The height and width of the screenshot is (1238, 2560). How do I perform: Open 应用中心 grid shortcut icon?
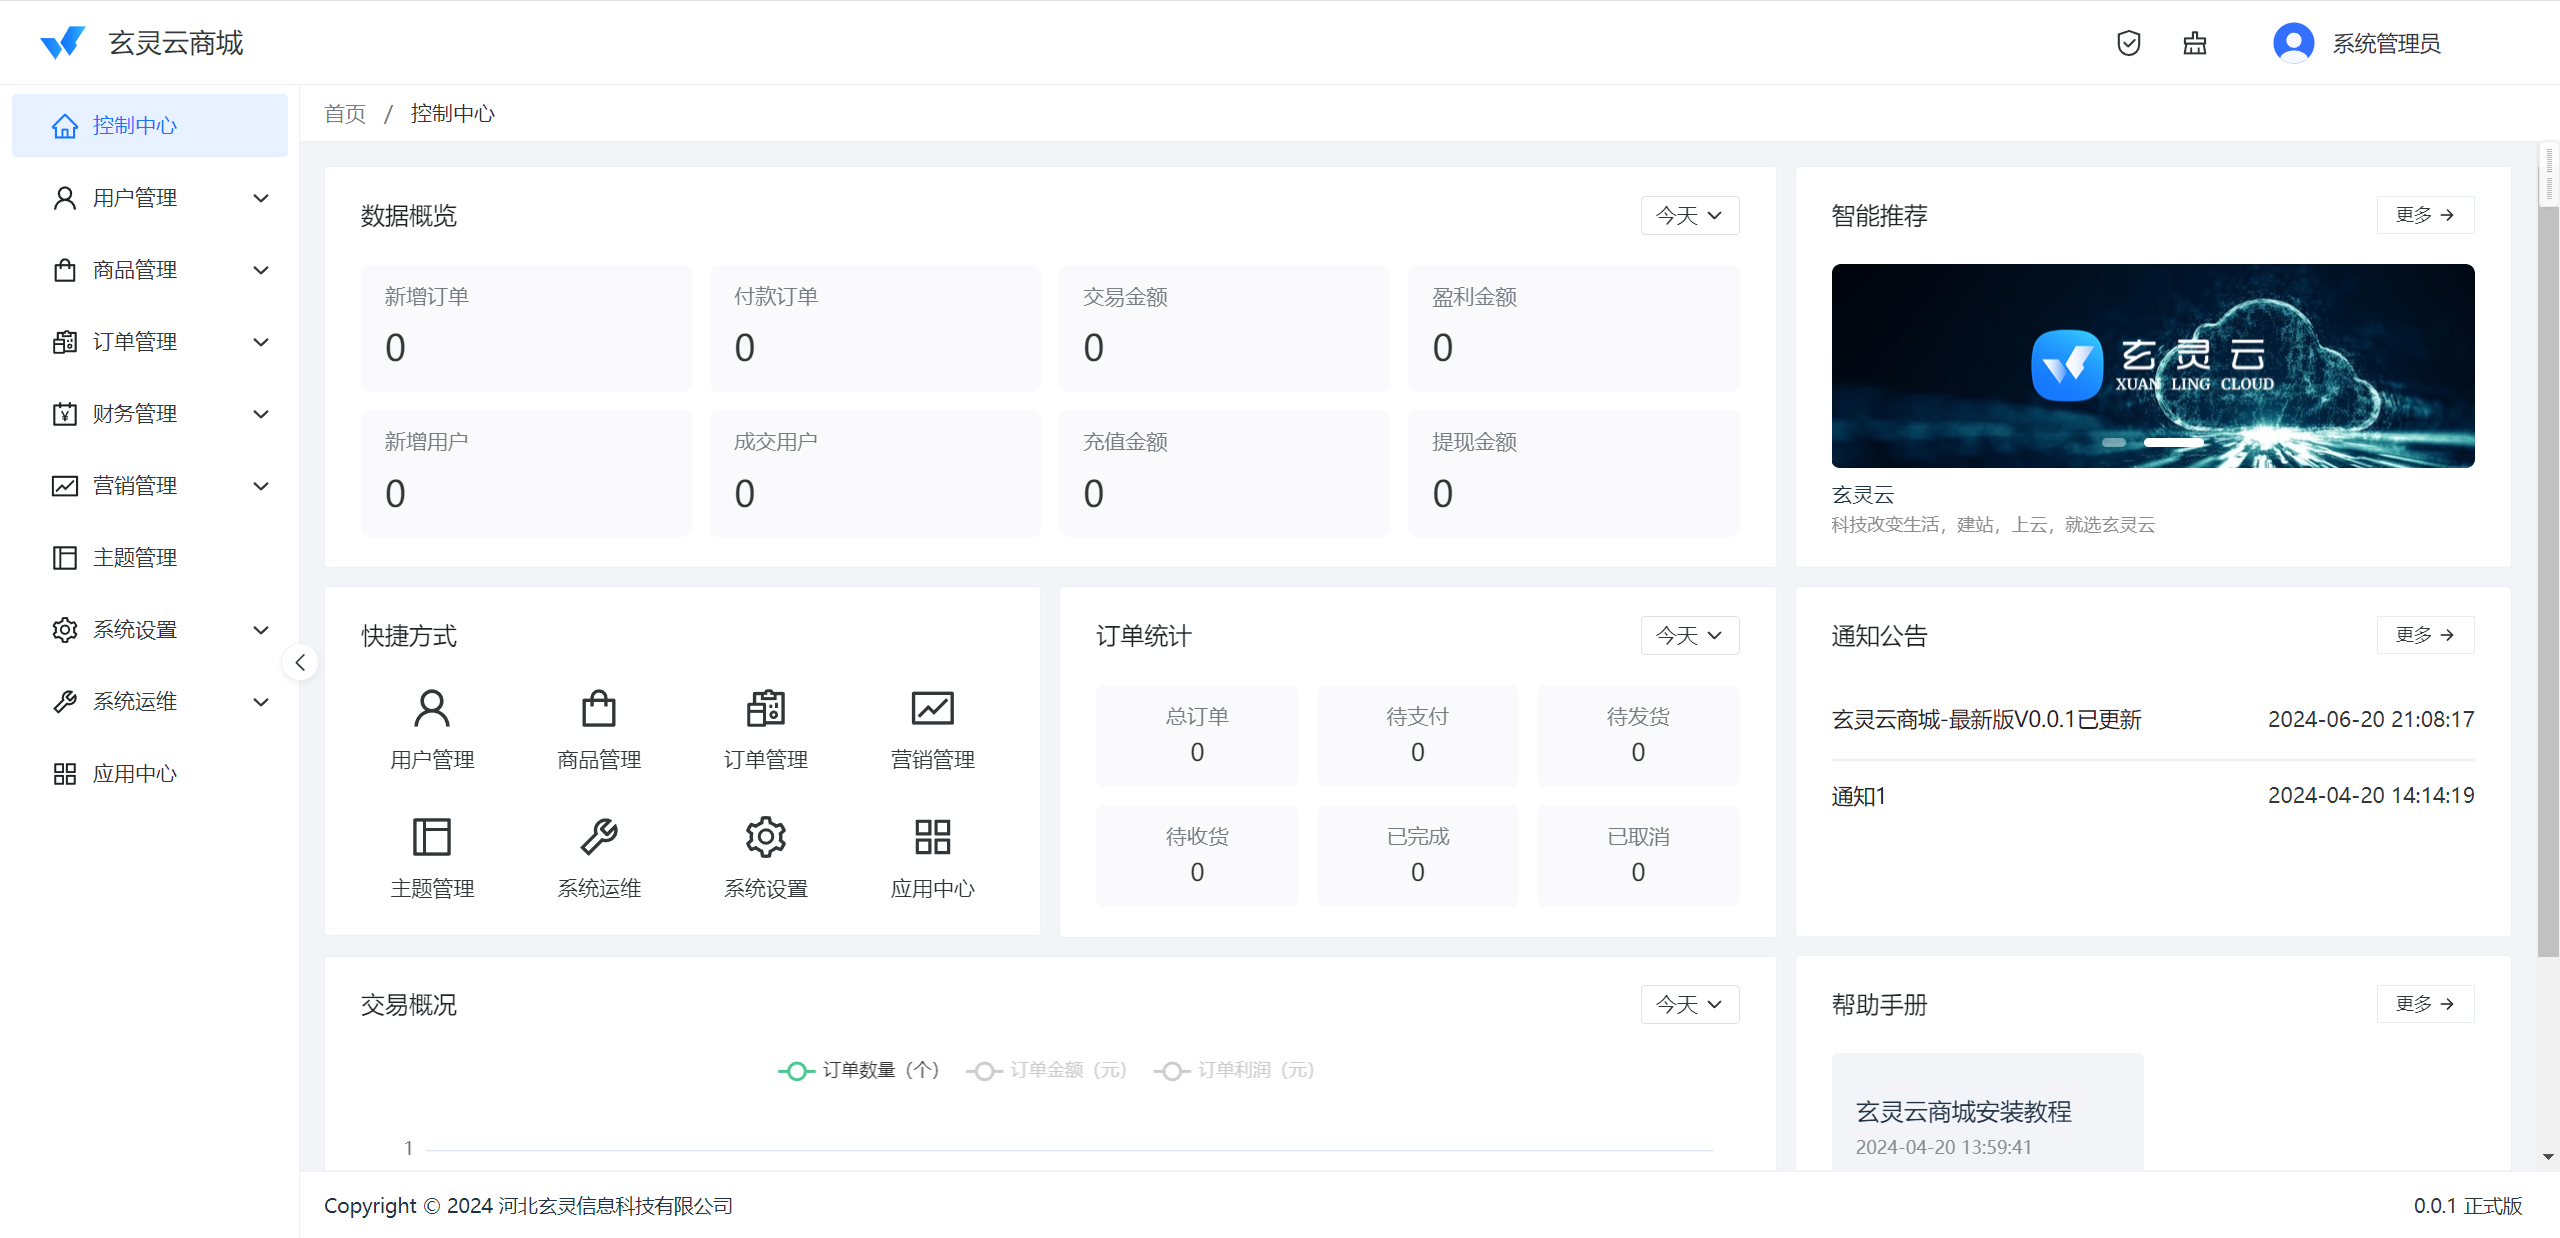tap(932, 837)
